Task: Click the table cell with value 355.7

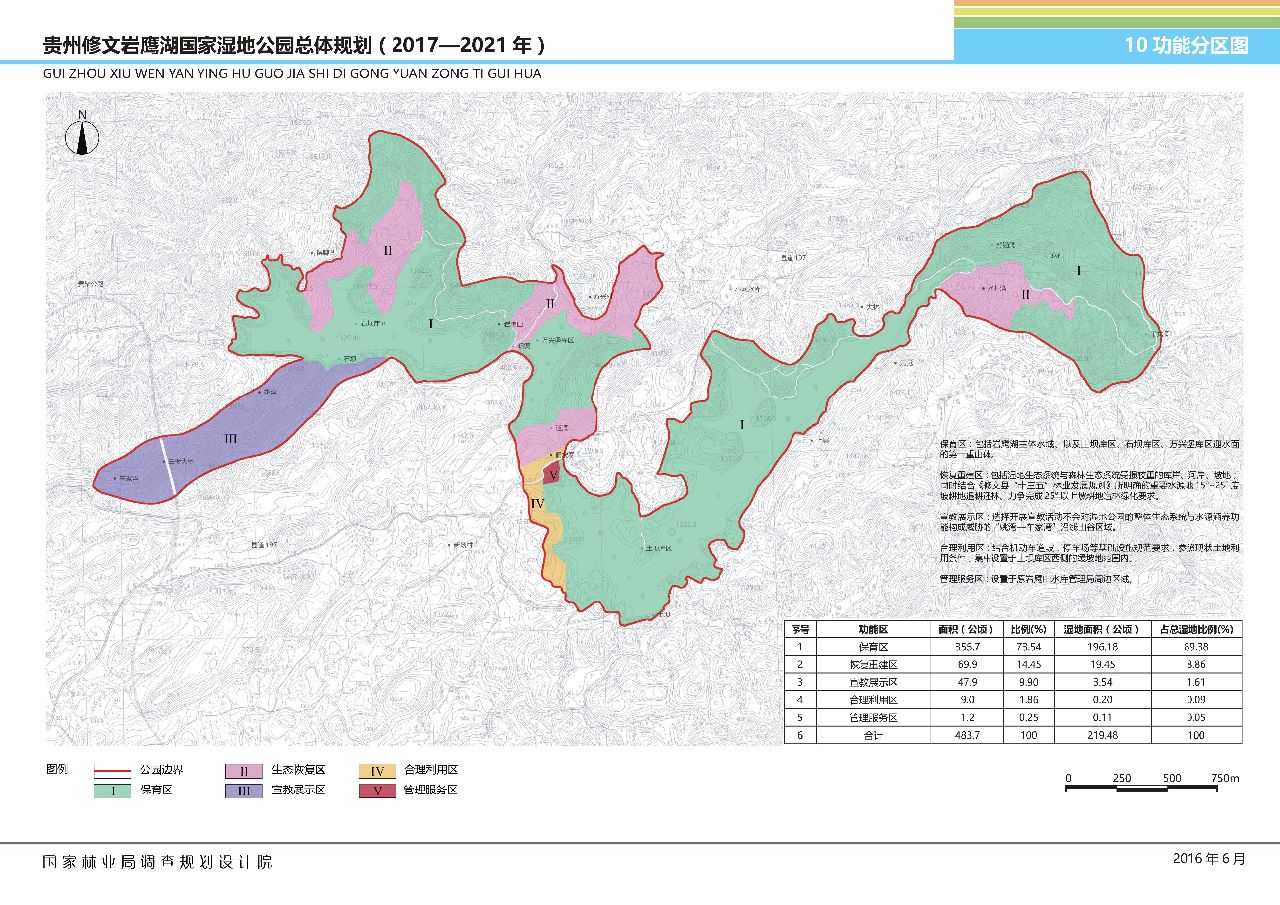Action: pos(966,647)
